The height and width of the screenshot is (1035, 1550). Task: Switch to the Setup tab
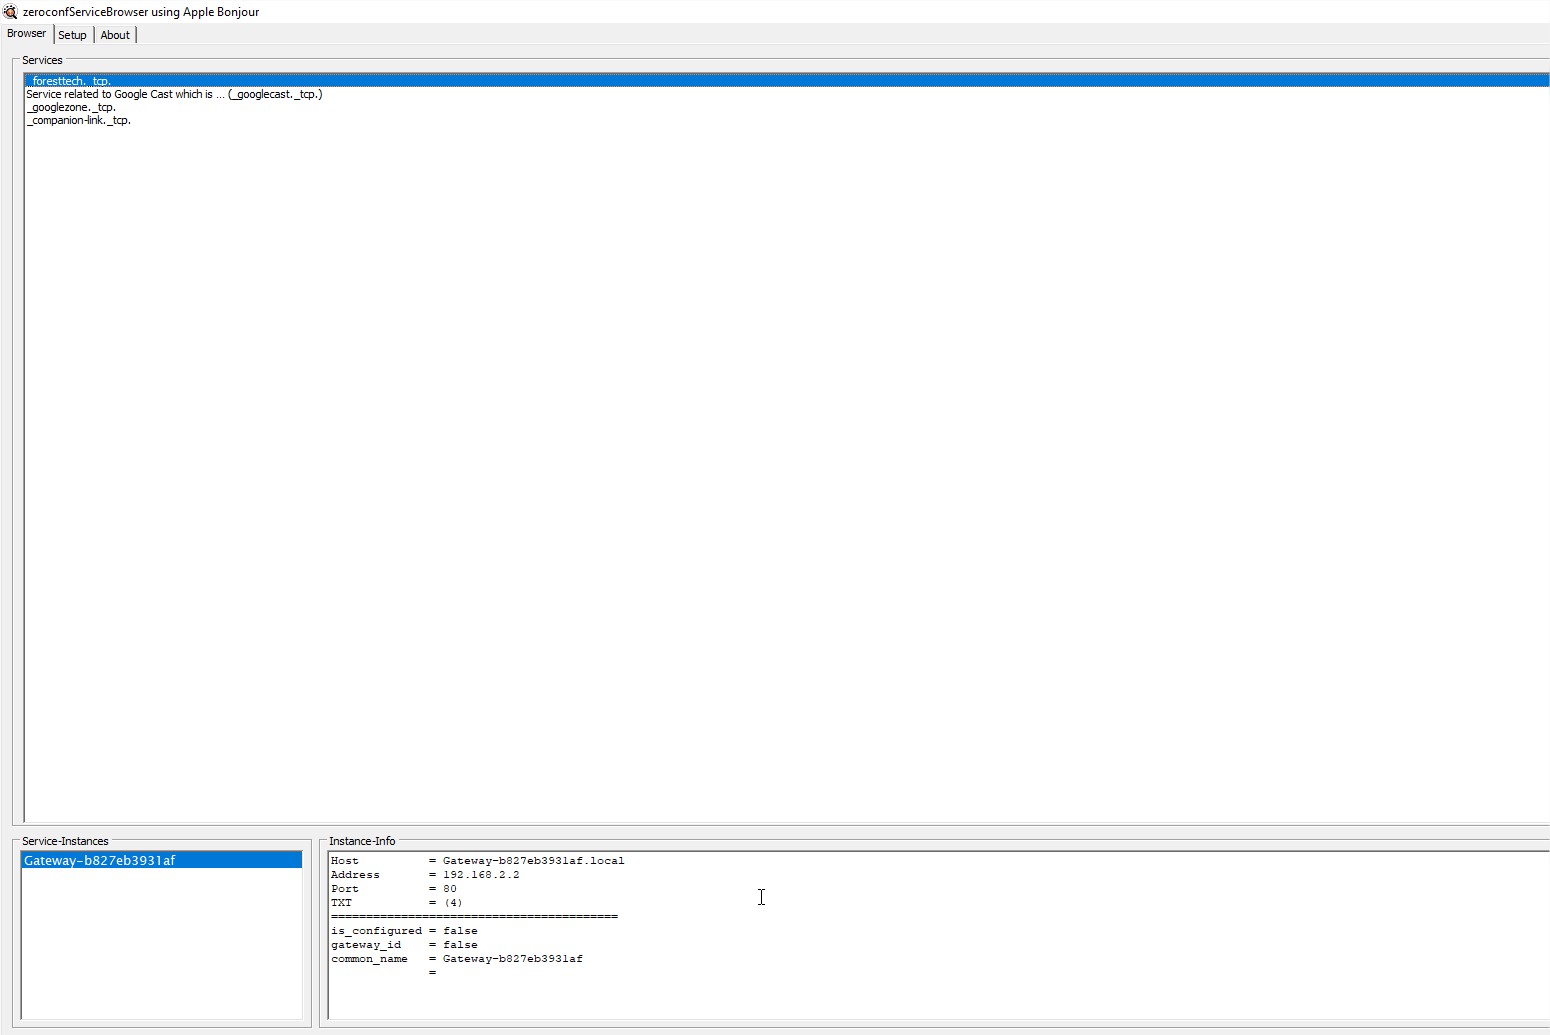coord(72,35)
